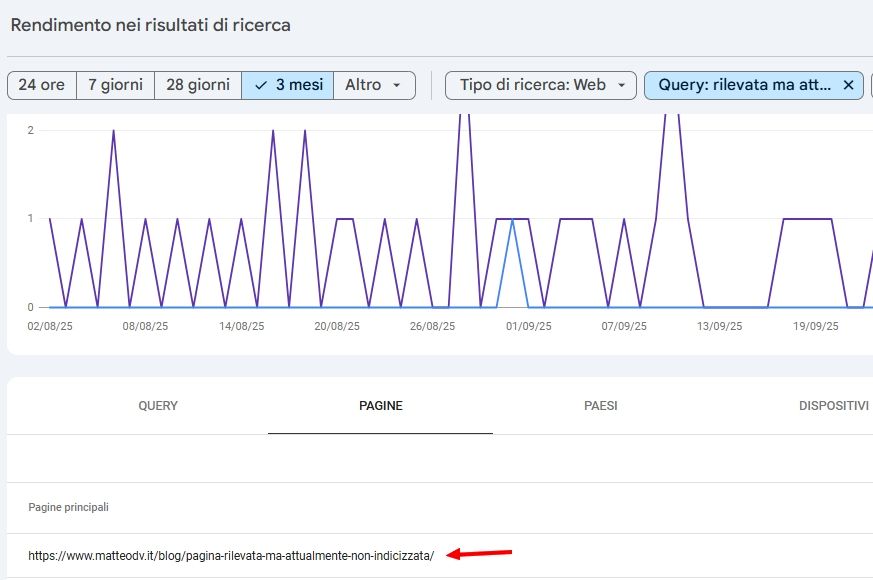The height and width of the screenshot is (580, 873).
Task: Select the currently active PAGINE tab
Action: (x=380, y=406)
